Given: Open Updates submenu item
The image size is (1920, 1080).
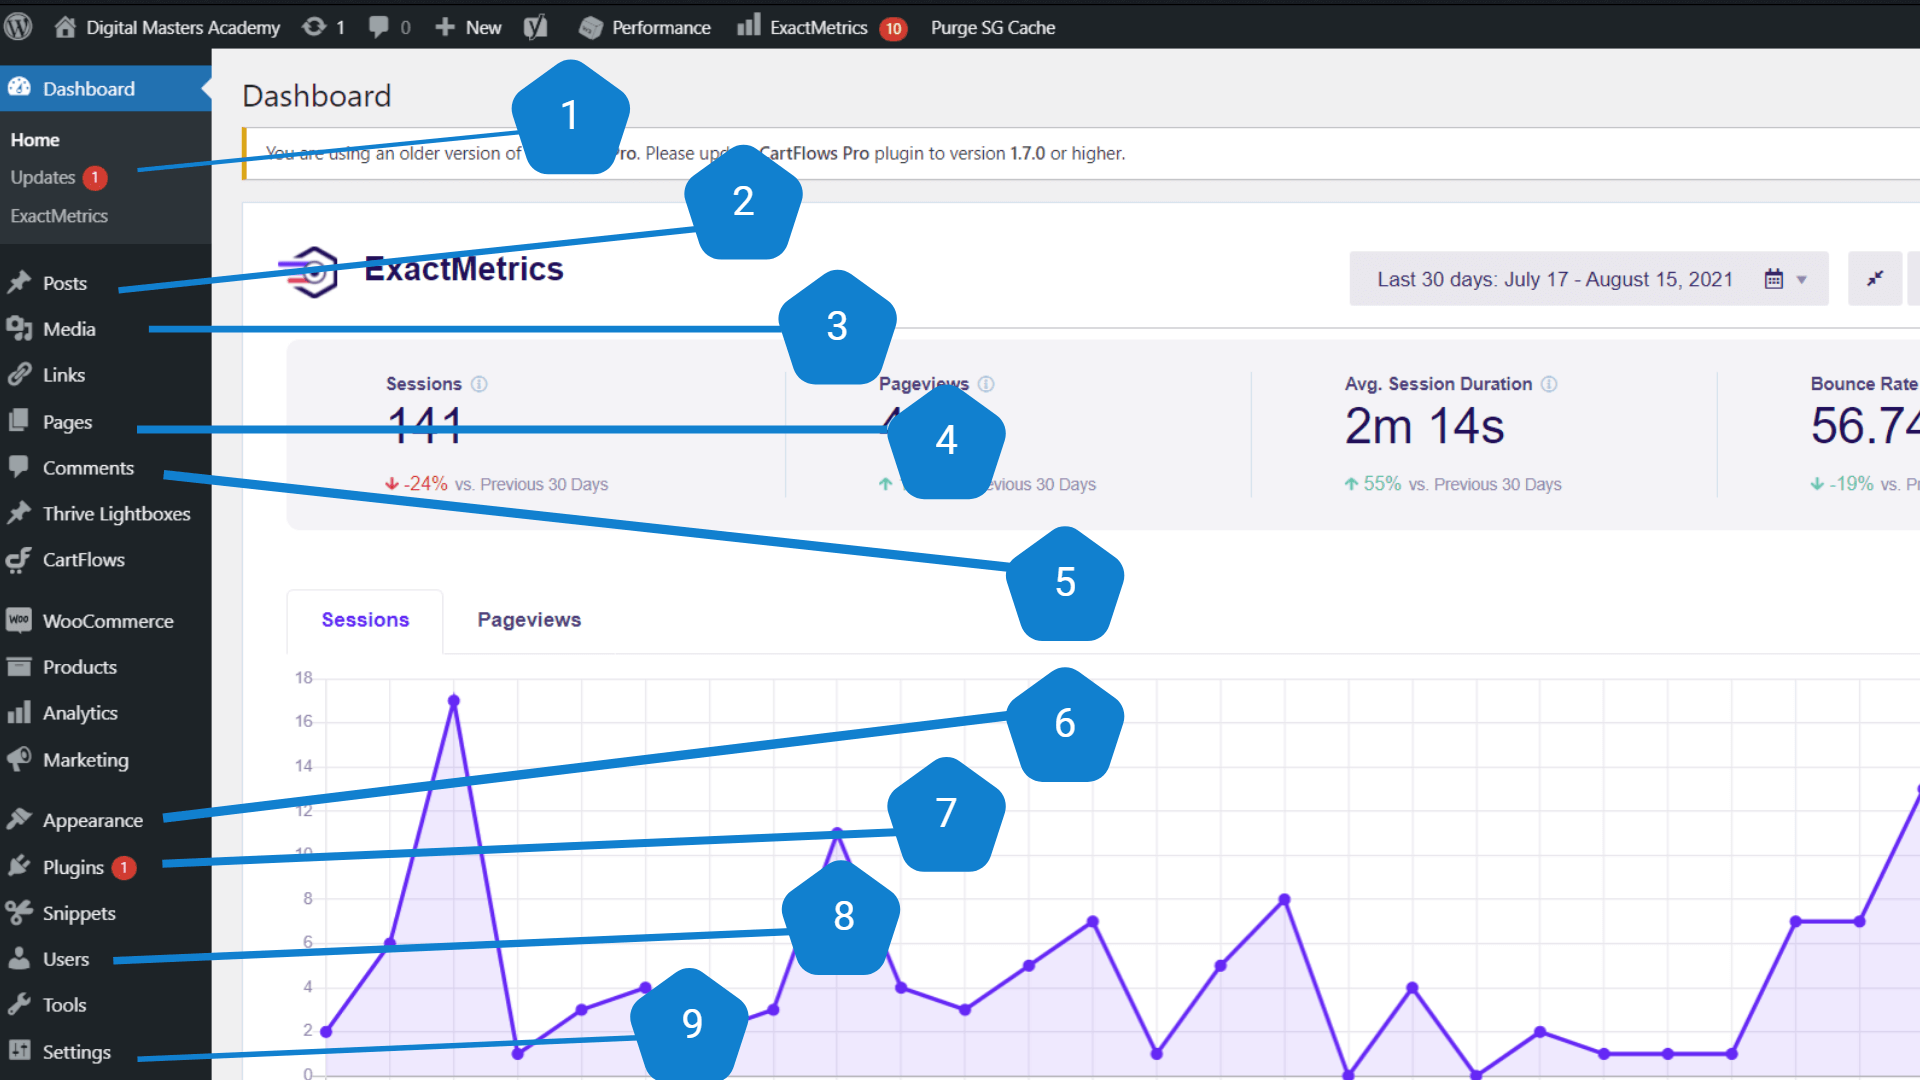Looking at the screenshot, I should point(43,177).
